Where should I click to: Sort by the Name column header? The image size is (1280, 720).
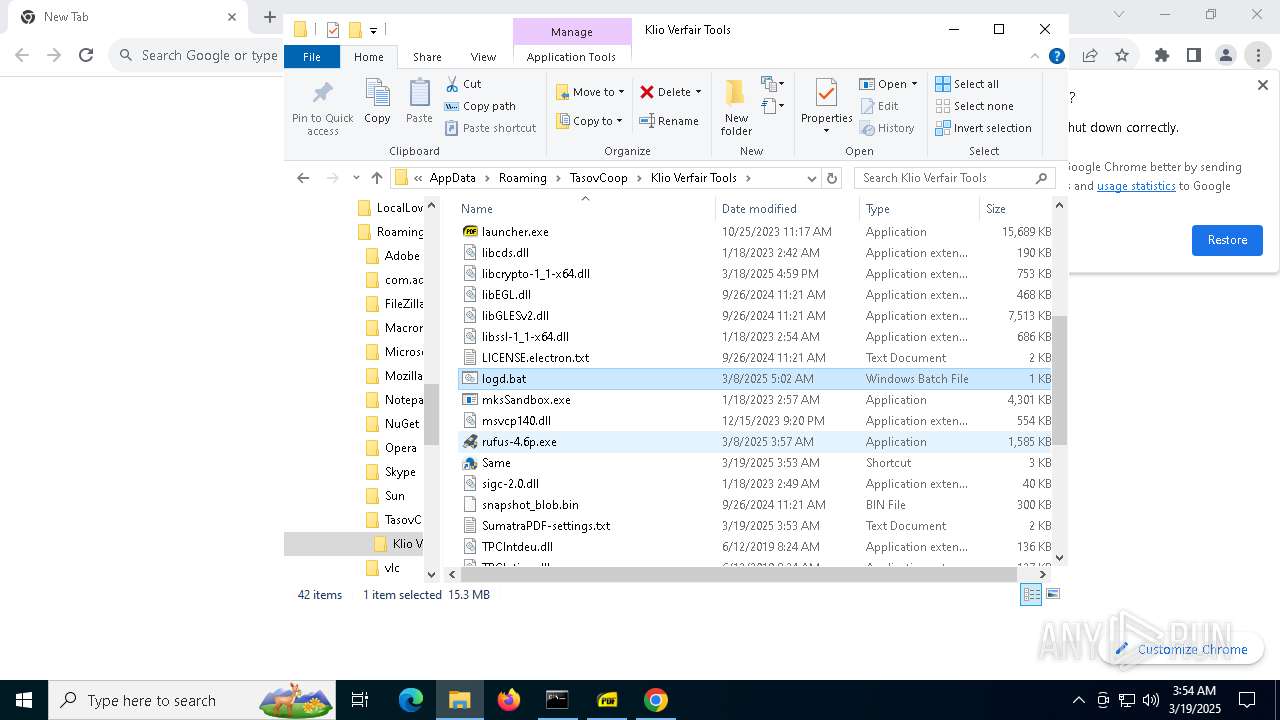[586, 208]
